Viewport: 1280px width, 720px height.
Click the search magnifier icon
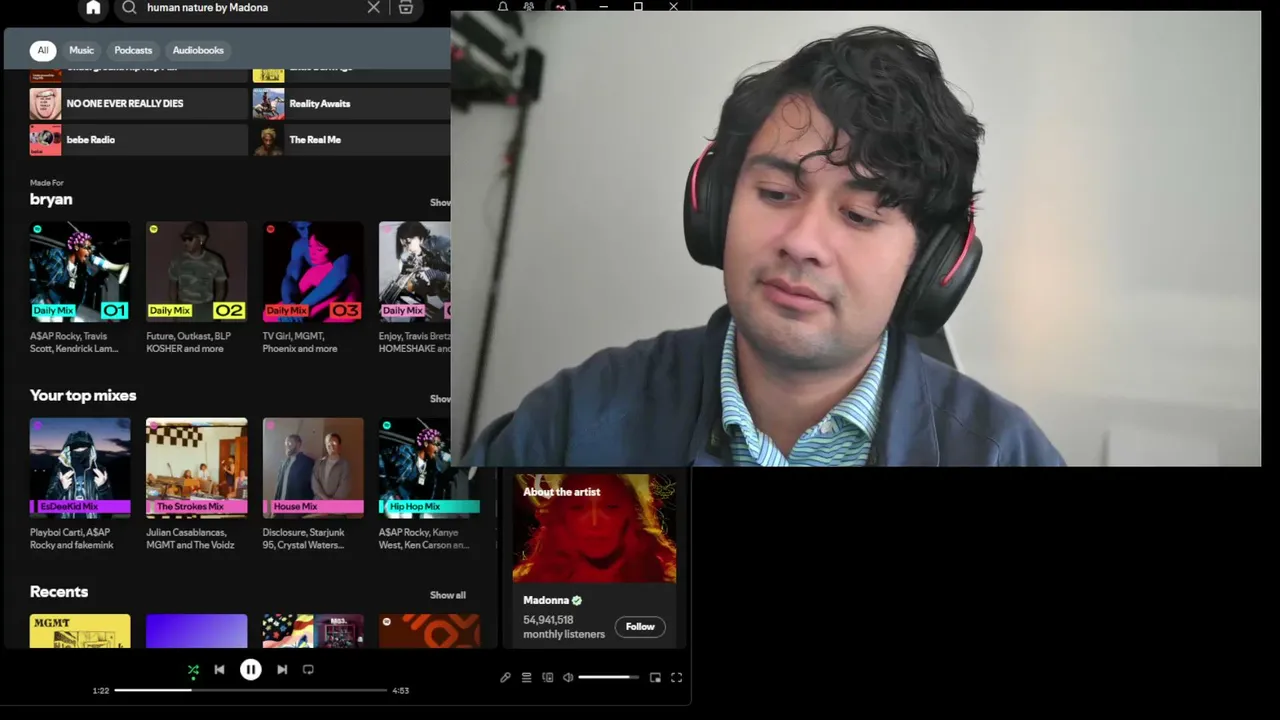point(129,8)
